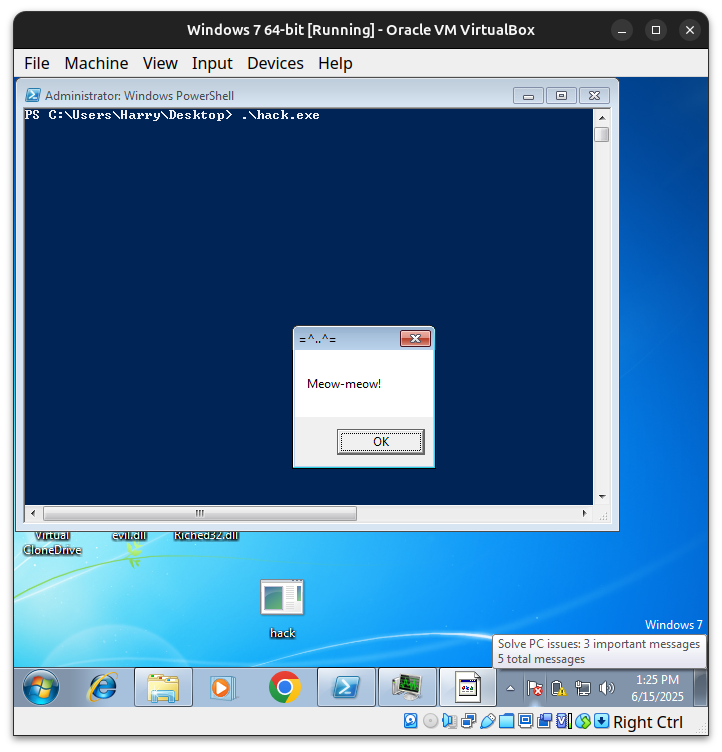Launch Windows Media Player from taskbar
This screenshot has width=722, height=752.
click(x=224, y=687)
